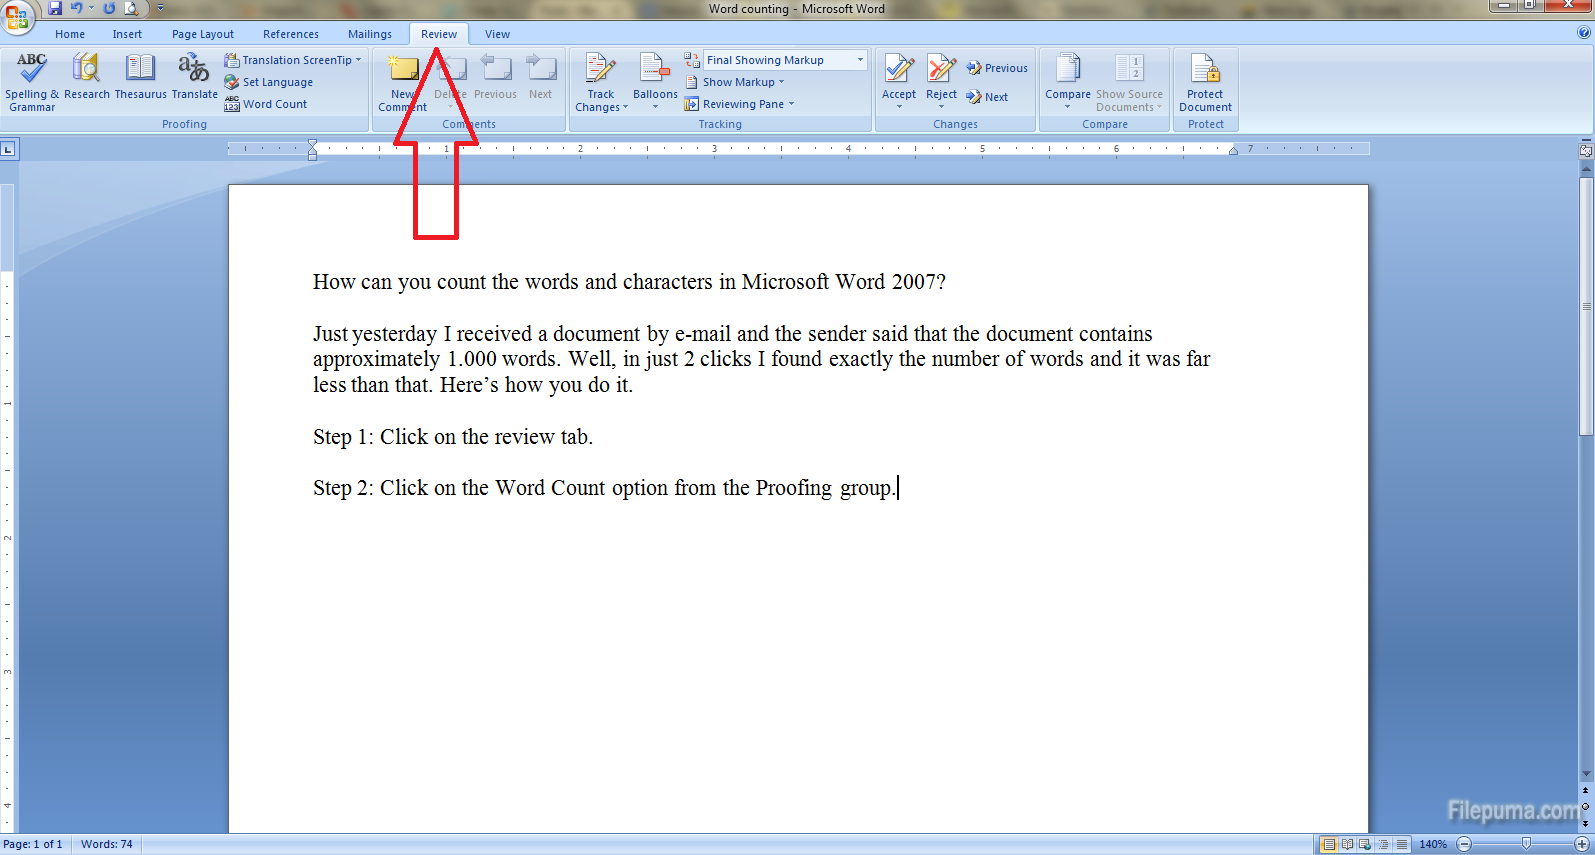Click the zoom slider handle

click(x=1526, y=844)
